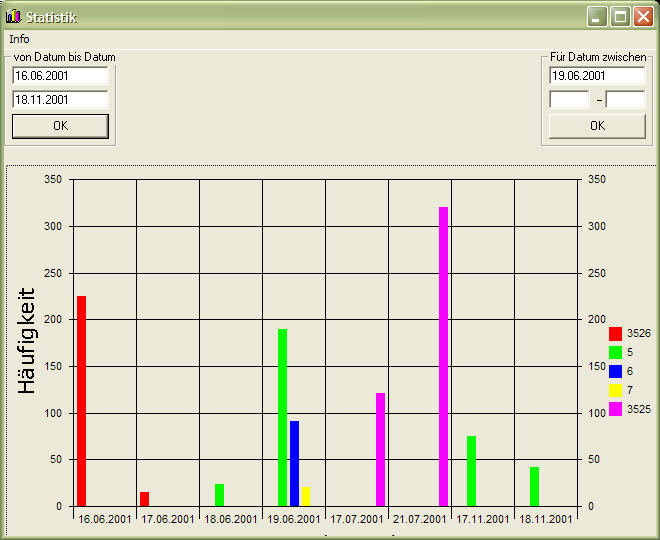Viewport: 660px width, 540px height.
Task: Minimize the Statistik window
Action: tap(597, 17)
